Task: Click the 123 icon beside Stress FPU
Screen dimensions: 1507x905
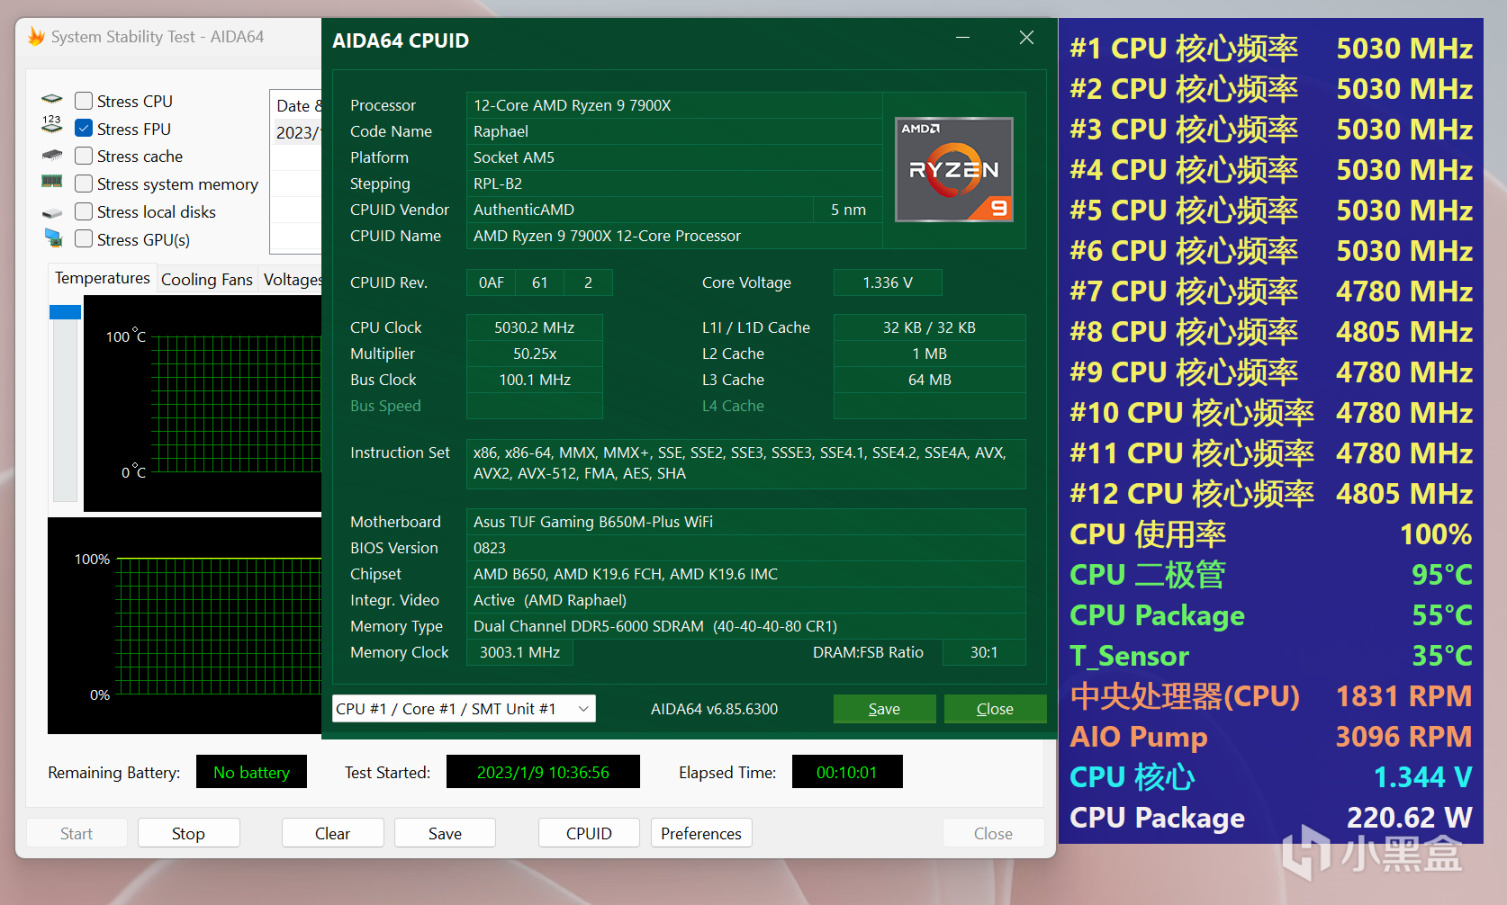Action: [x=52, y=125]
